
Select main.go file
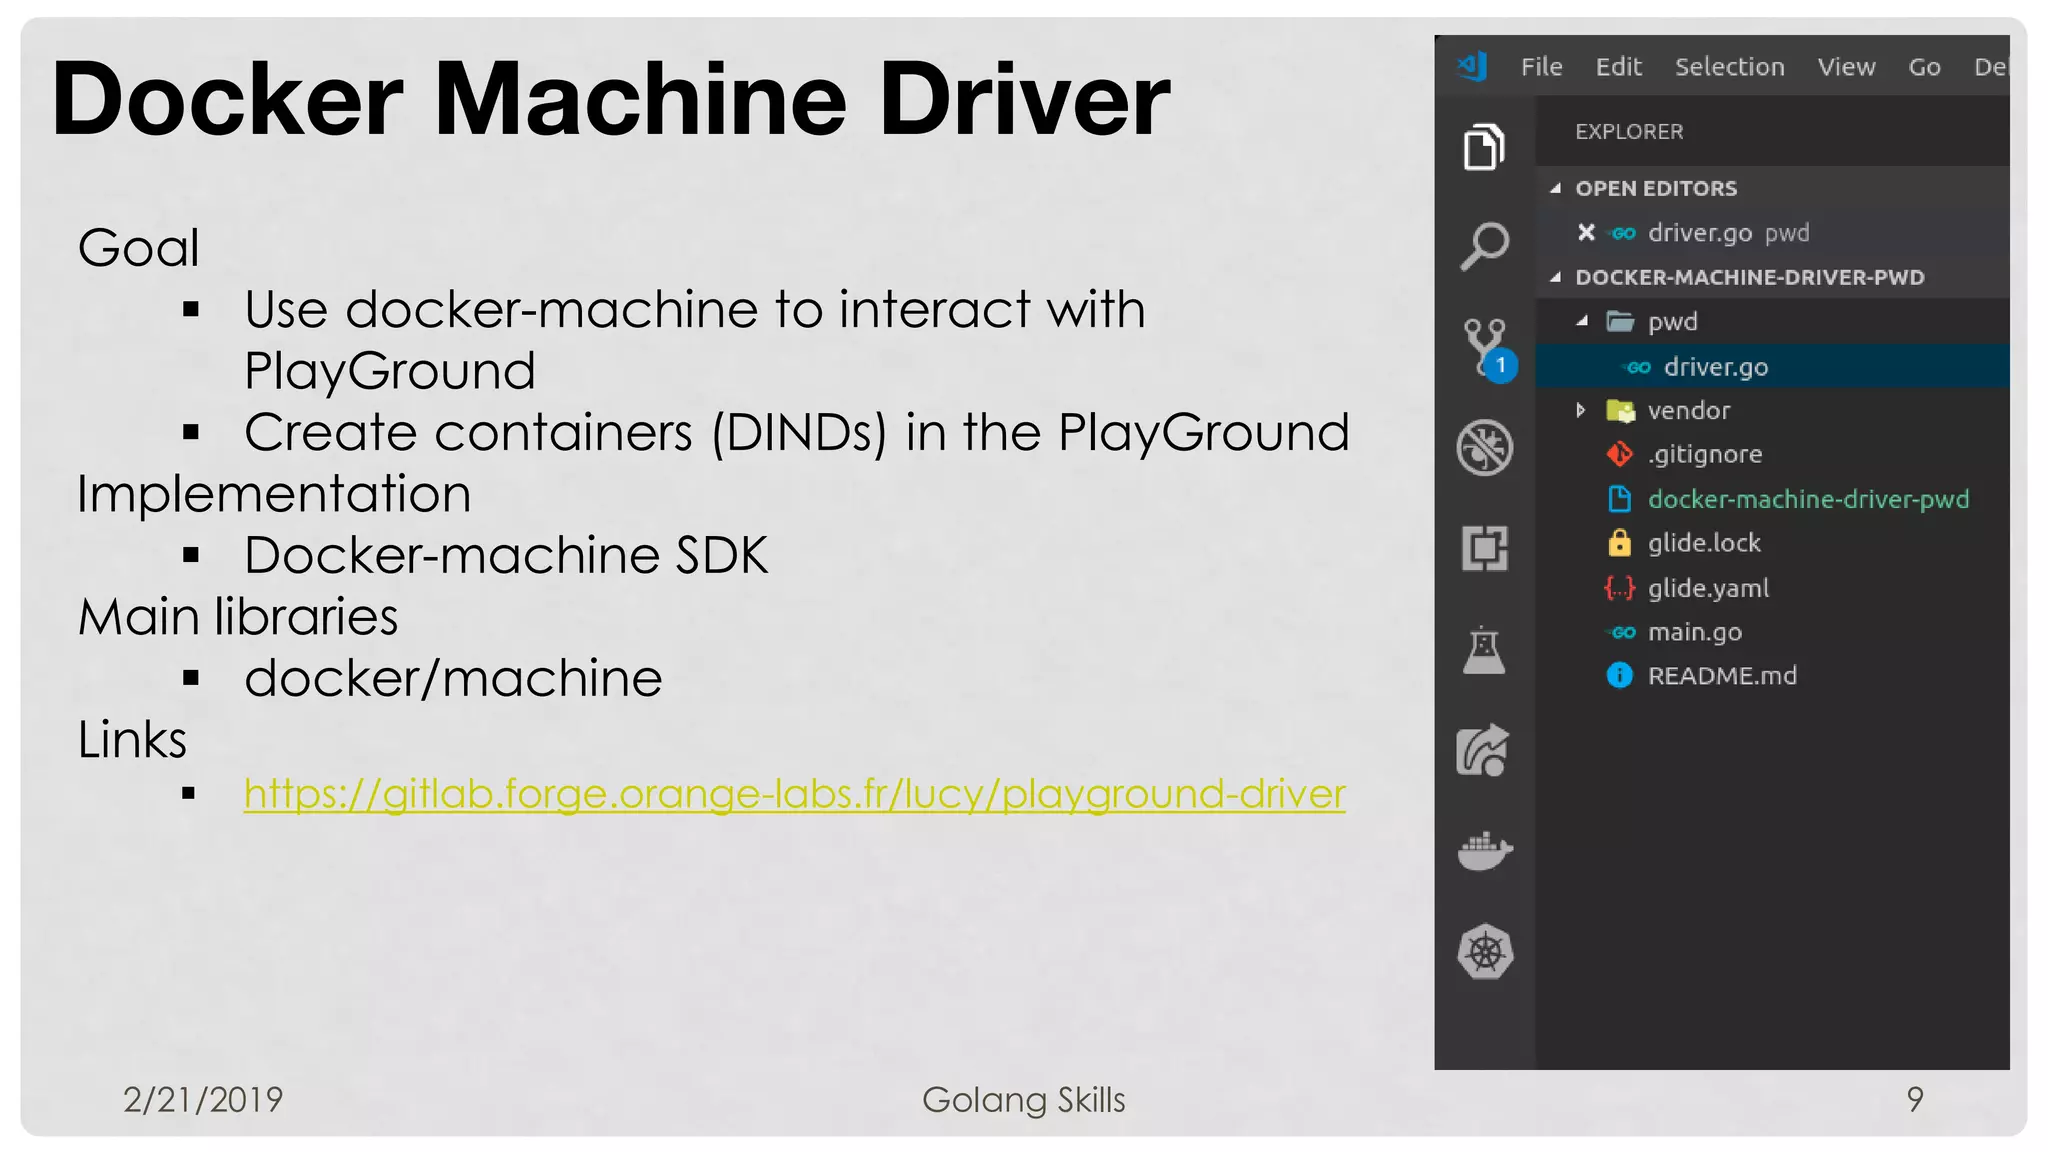(1772, 632)
